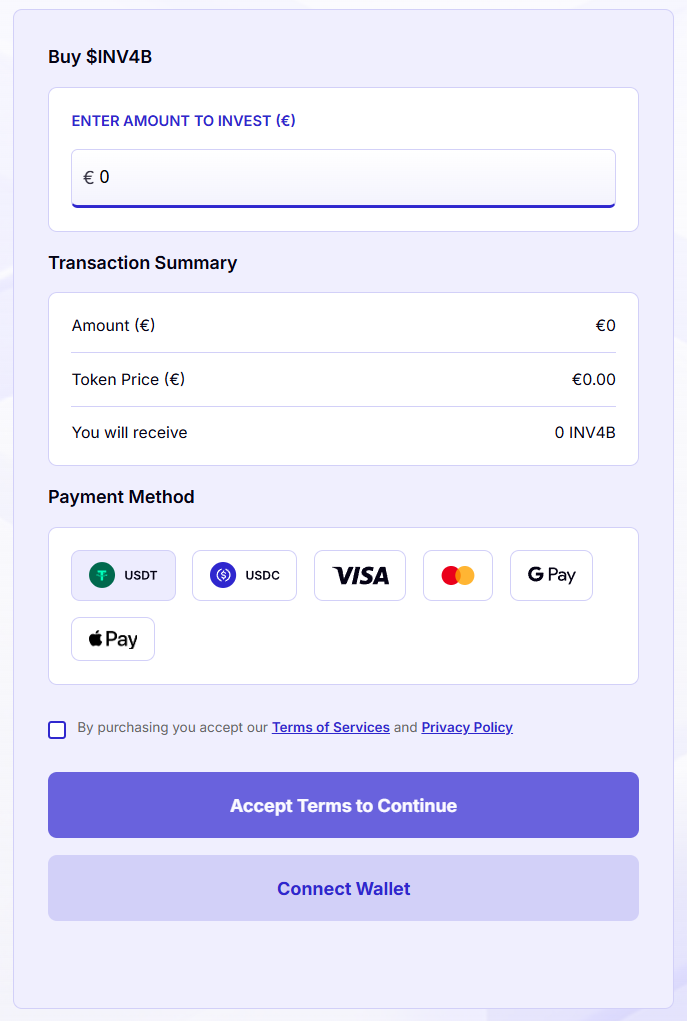Viewport: 687px width, 1021px height.
Task: Pick the Apple Pay payment option
Action: [113, 639]
